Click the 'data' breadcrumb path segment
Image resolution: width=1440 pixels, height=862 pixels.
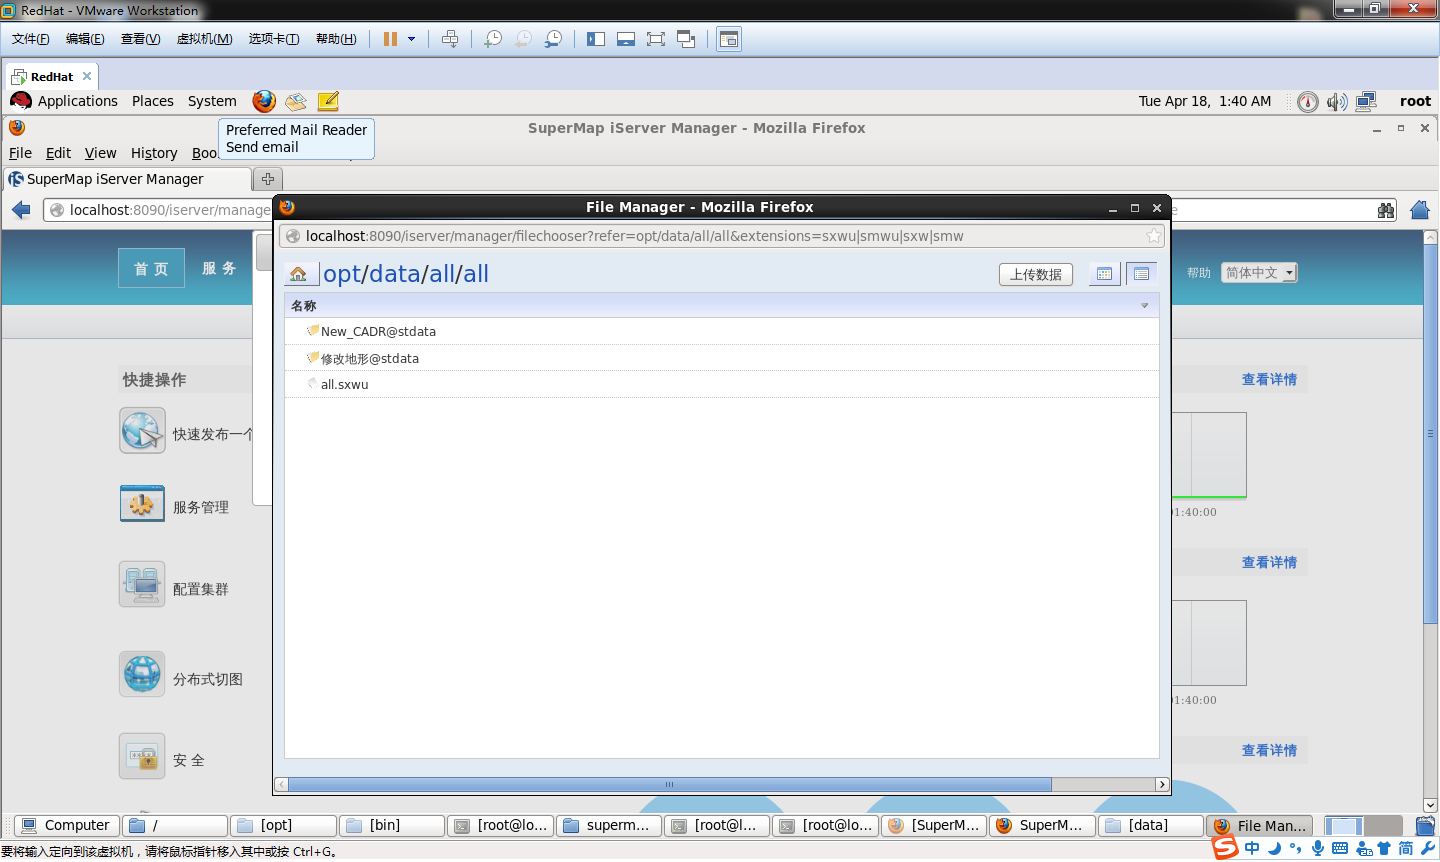[394, 274]
